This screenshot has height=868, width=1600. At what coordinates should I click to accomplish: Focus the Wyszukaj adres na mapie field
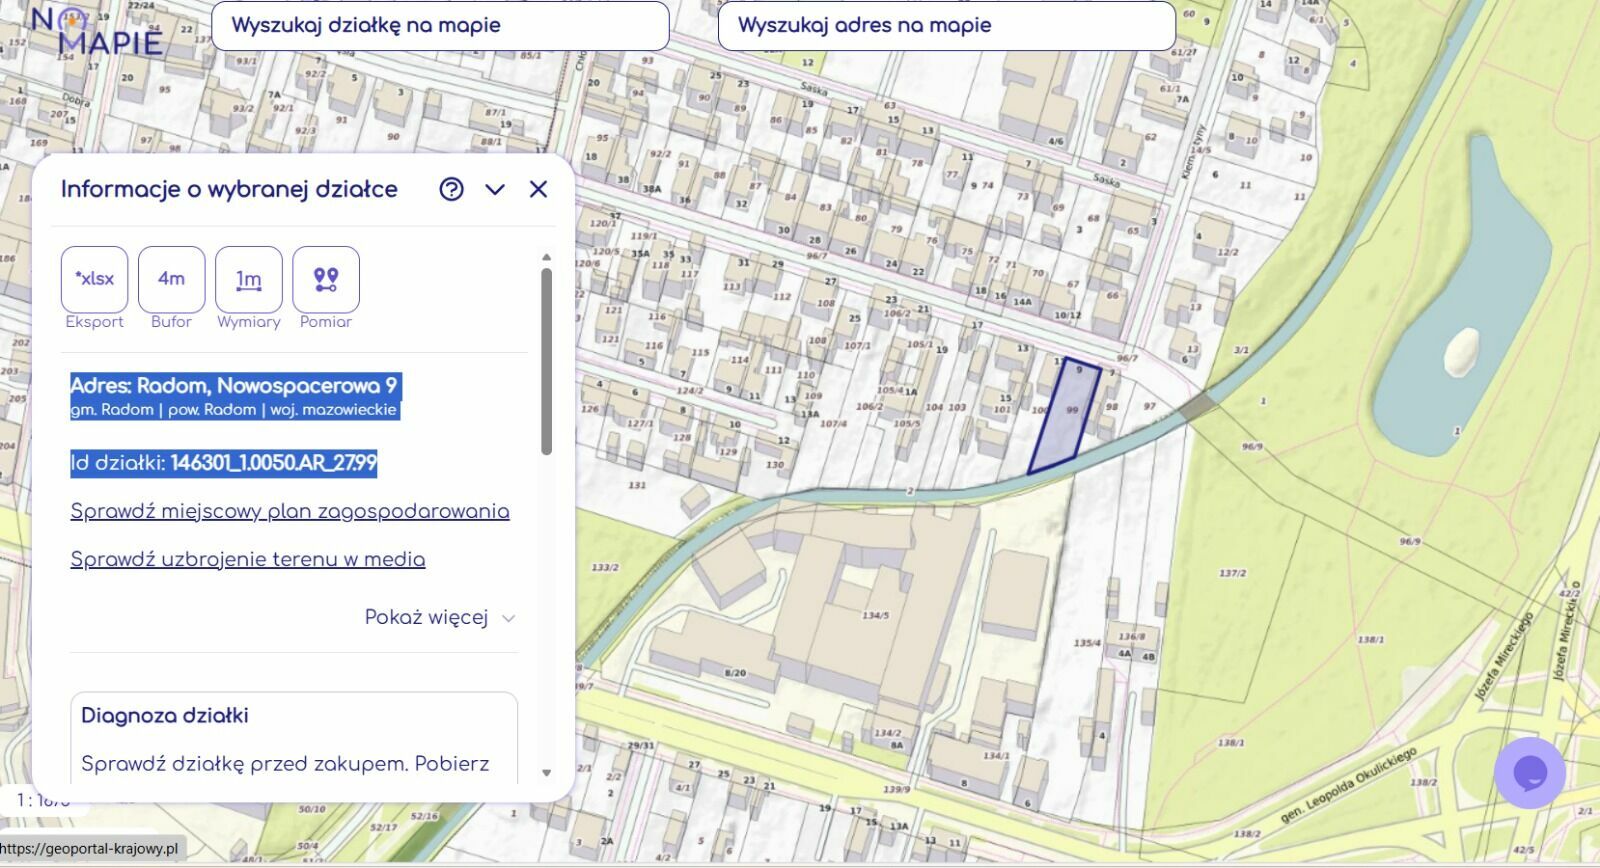[946, 25]
